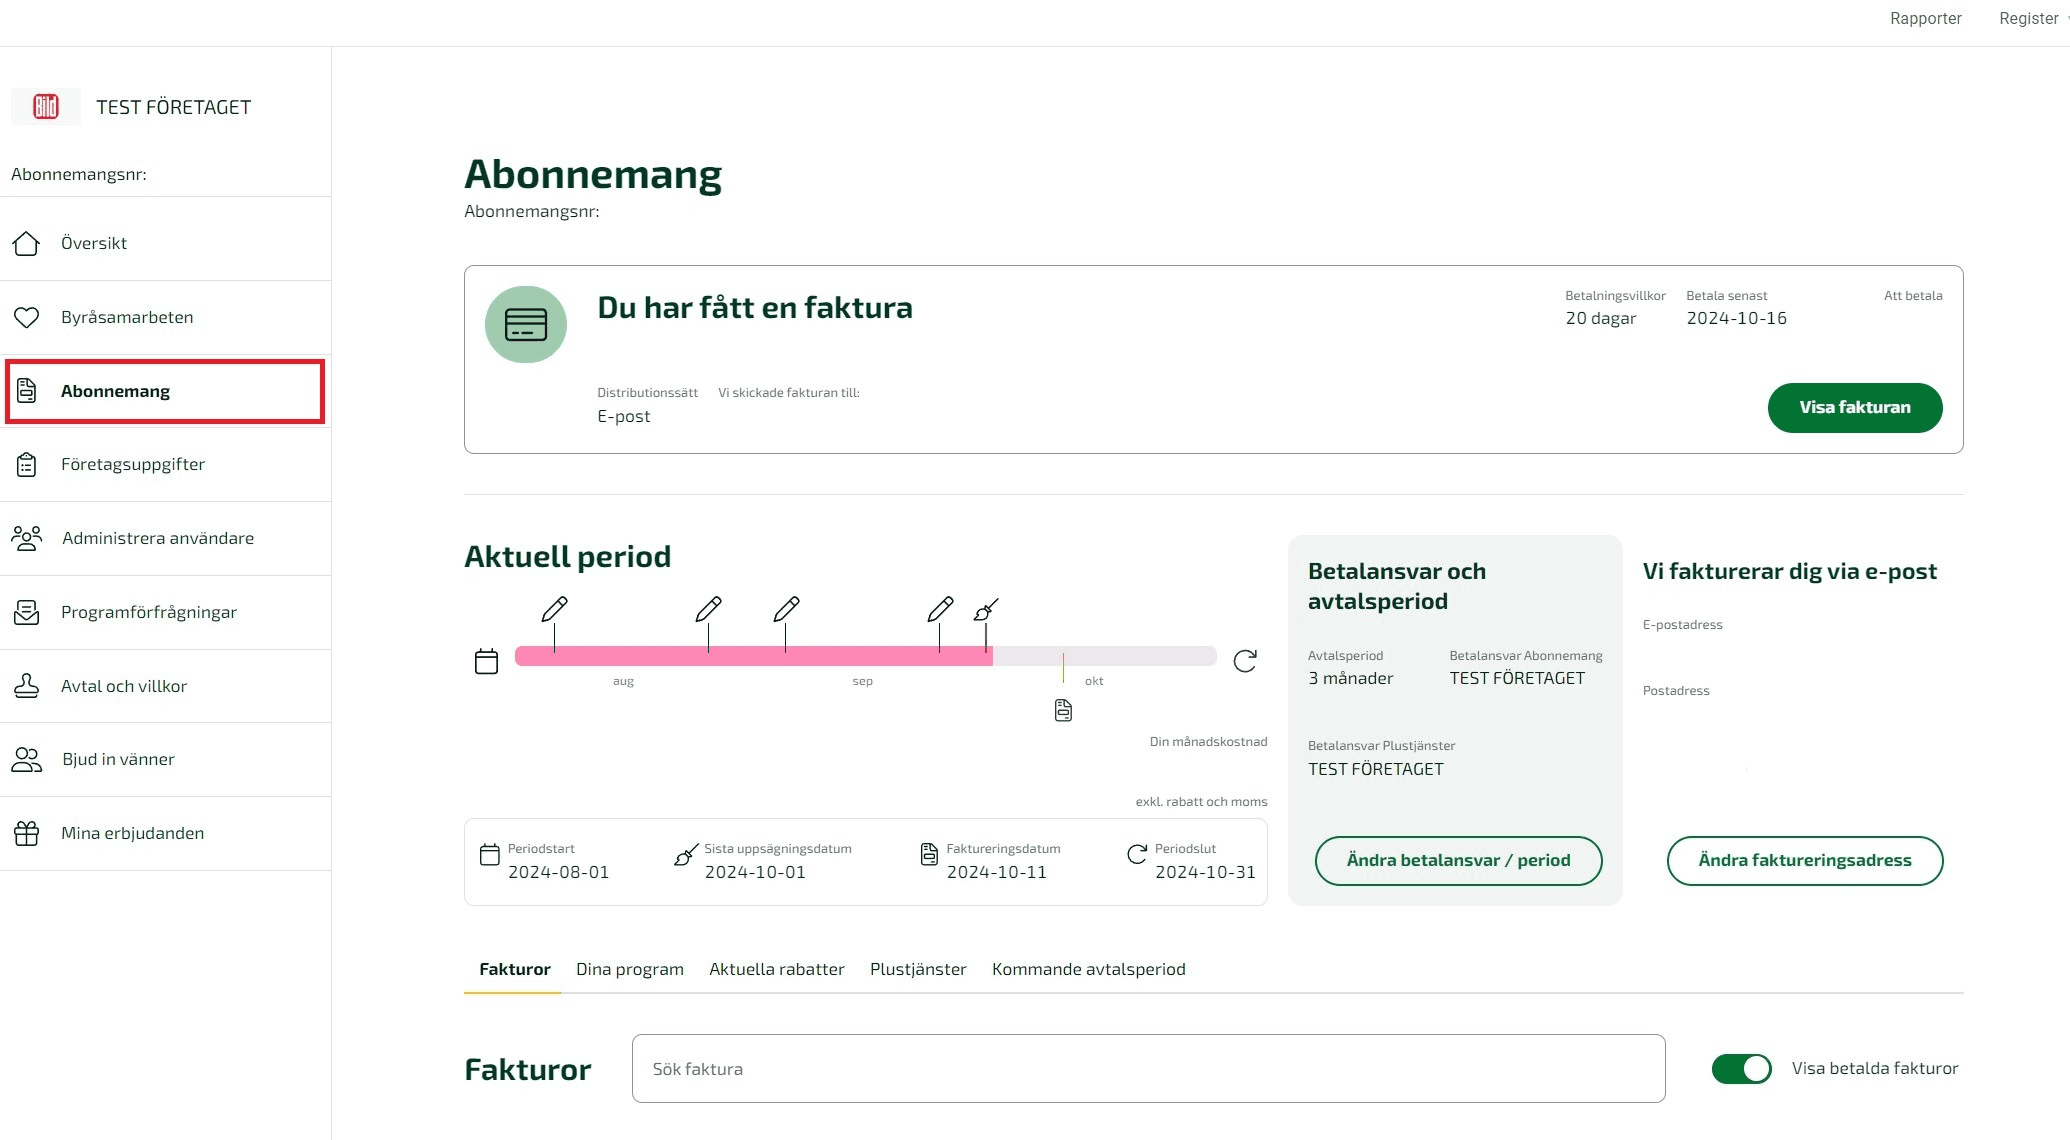Click the stamp icon next to Avtal och villkor
This screenshot has height=1140, width=2070.
[26, 686]
